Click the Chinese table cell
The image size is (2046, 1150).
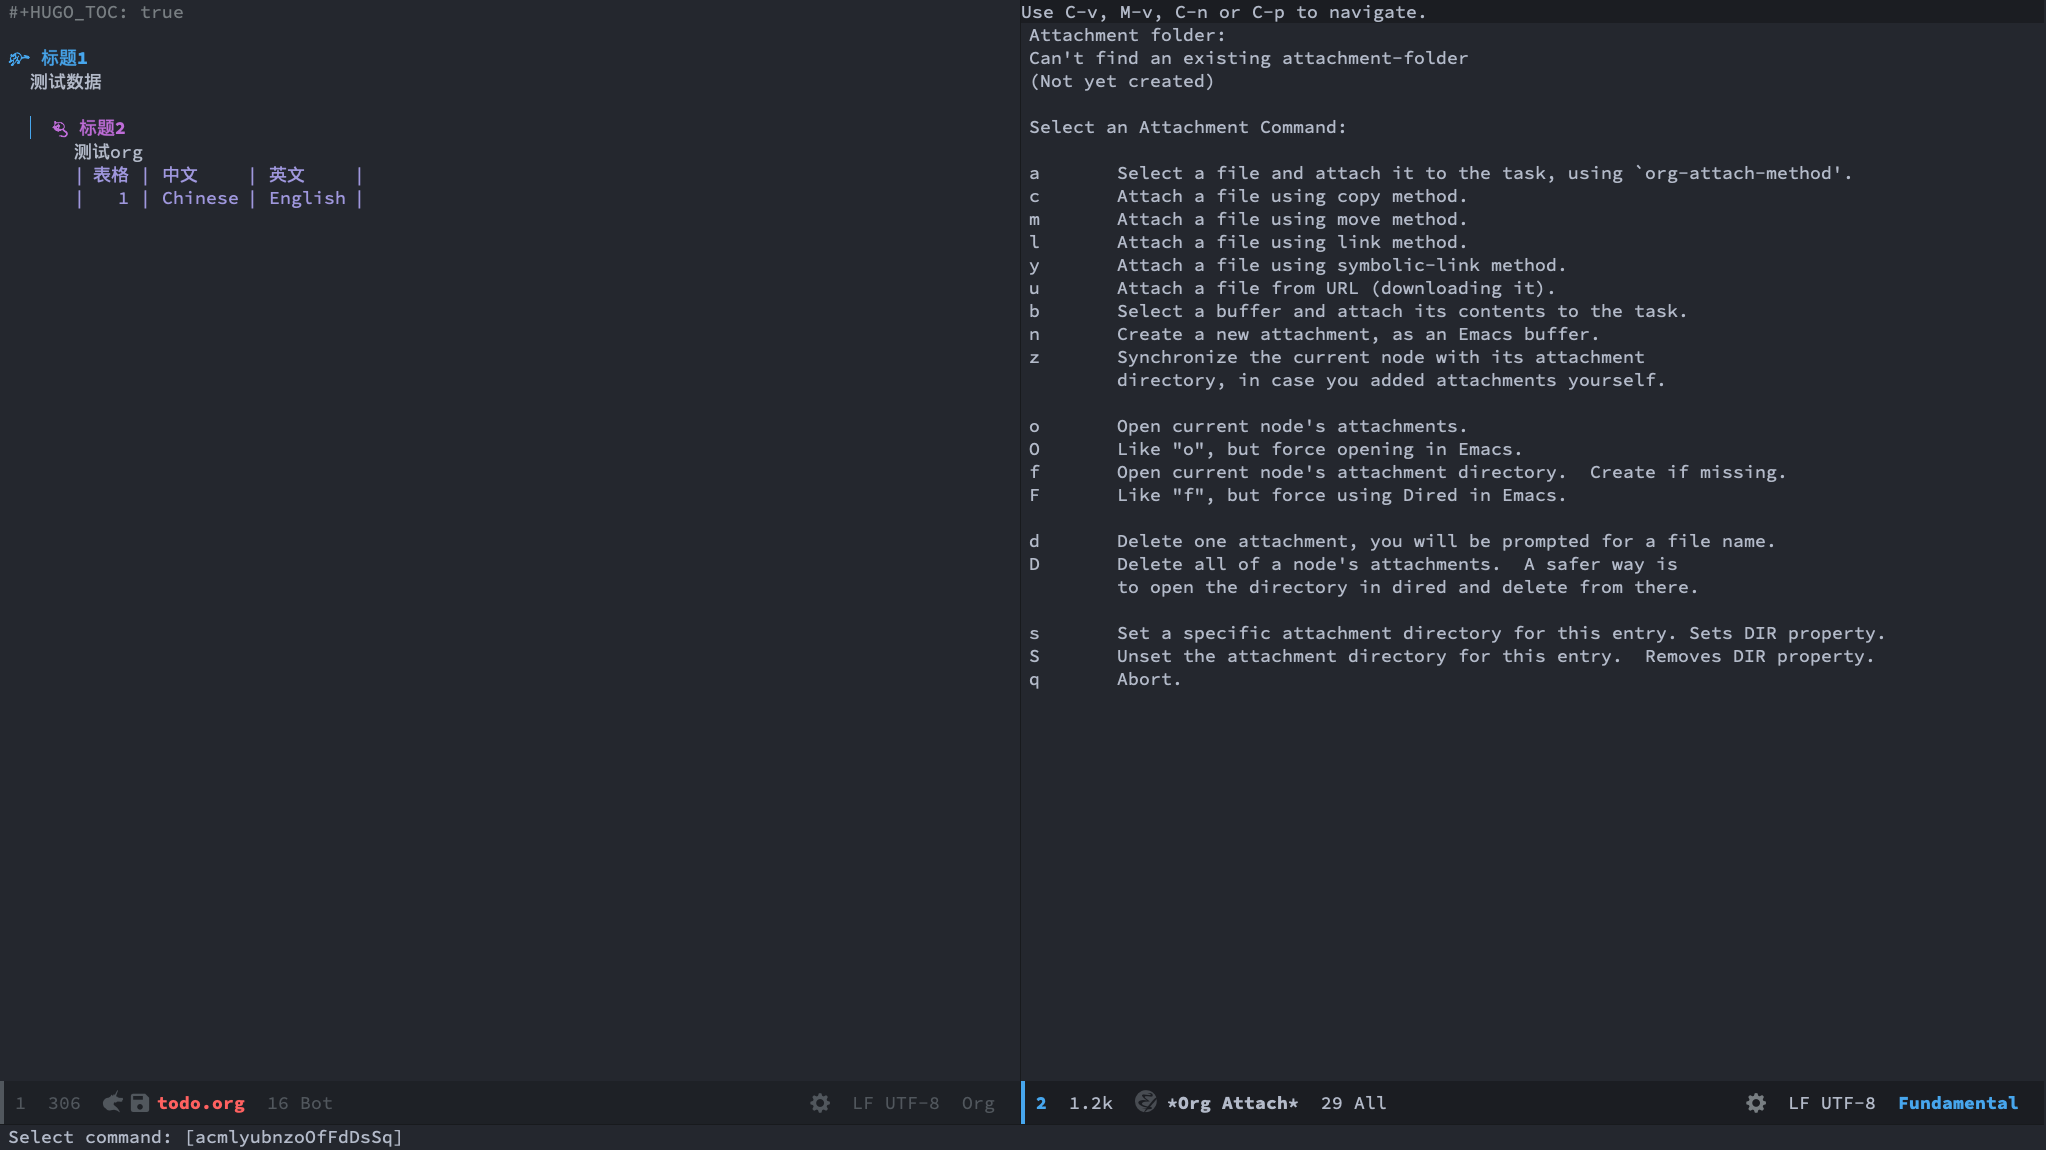[x=200, y=198]
